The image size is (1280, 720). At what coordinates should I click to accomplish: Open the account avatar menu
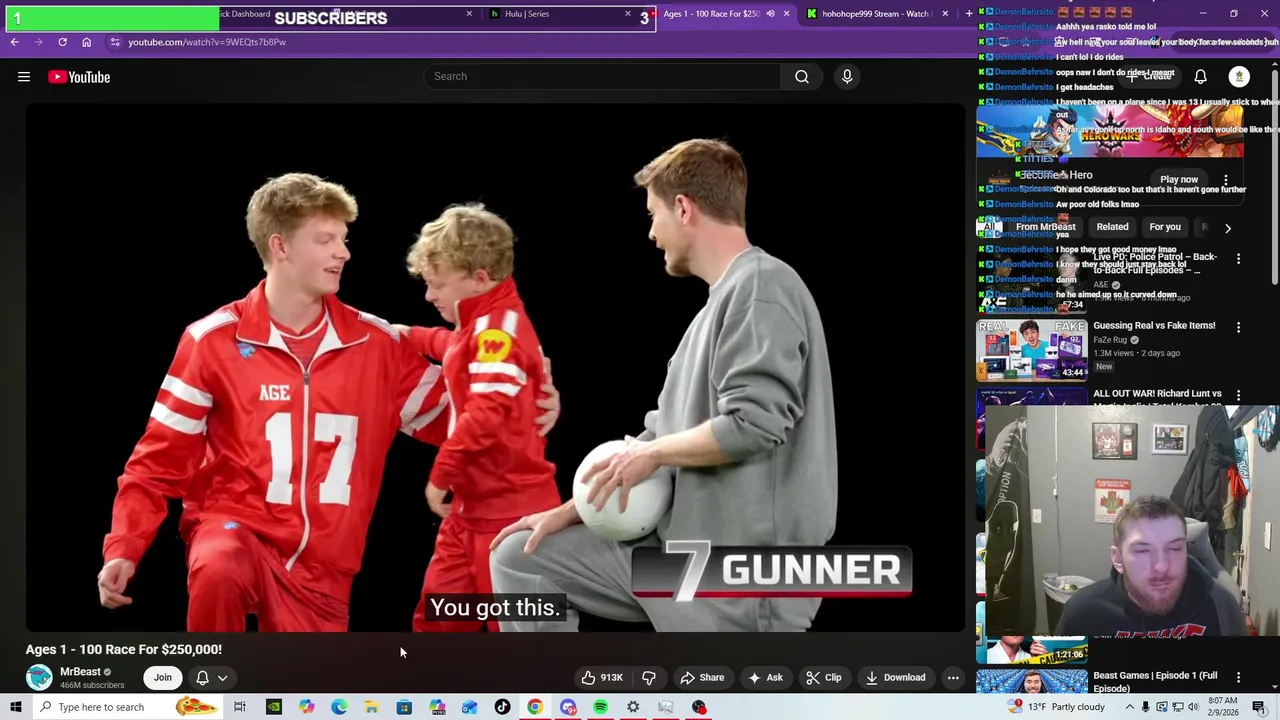tap(1239, 77)
